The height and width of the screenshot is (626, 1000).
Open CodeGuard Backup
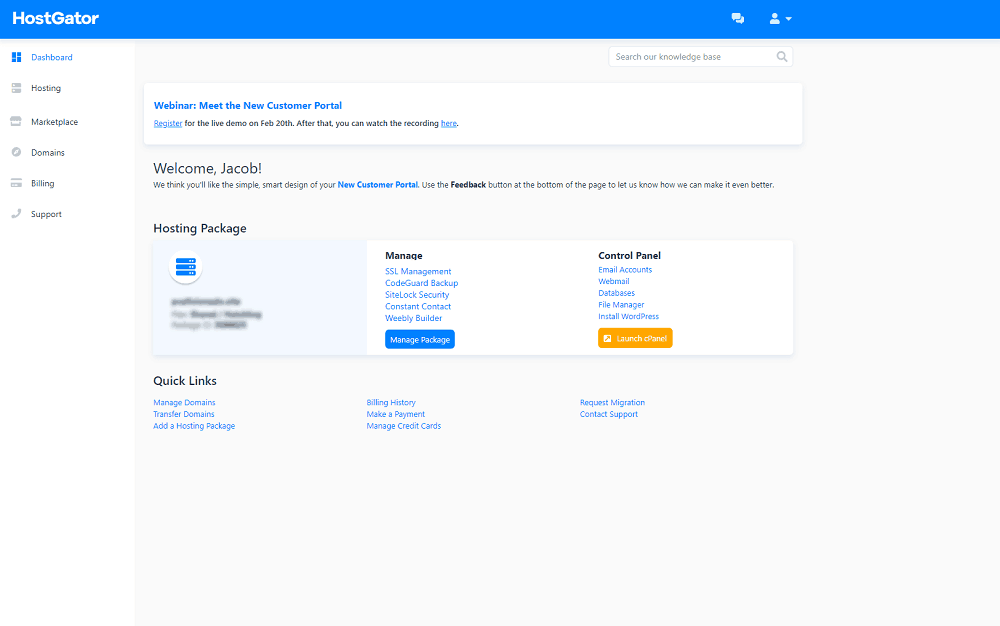coord(422,283)
